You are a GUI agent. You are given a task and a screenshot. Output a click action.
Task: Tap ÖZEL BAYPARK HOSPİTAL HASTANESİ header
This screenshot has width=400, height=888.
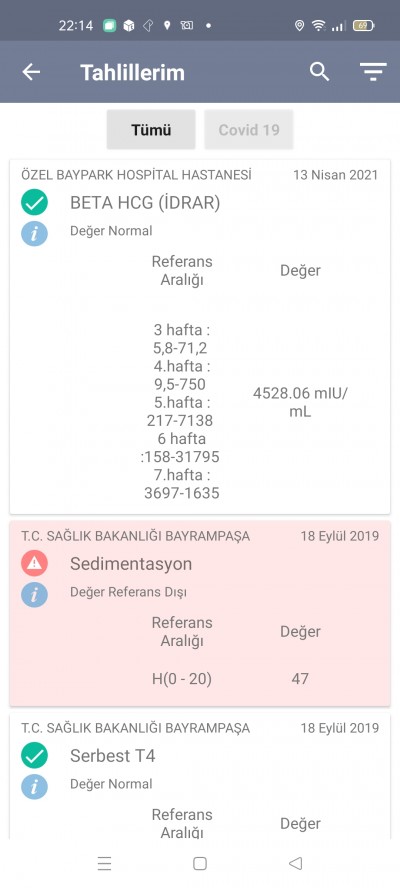[x=136, y=174]
